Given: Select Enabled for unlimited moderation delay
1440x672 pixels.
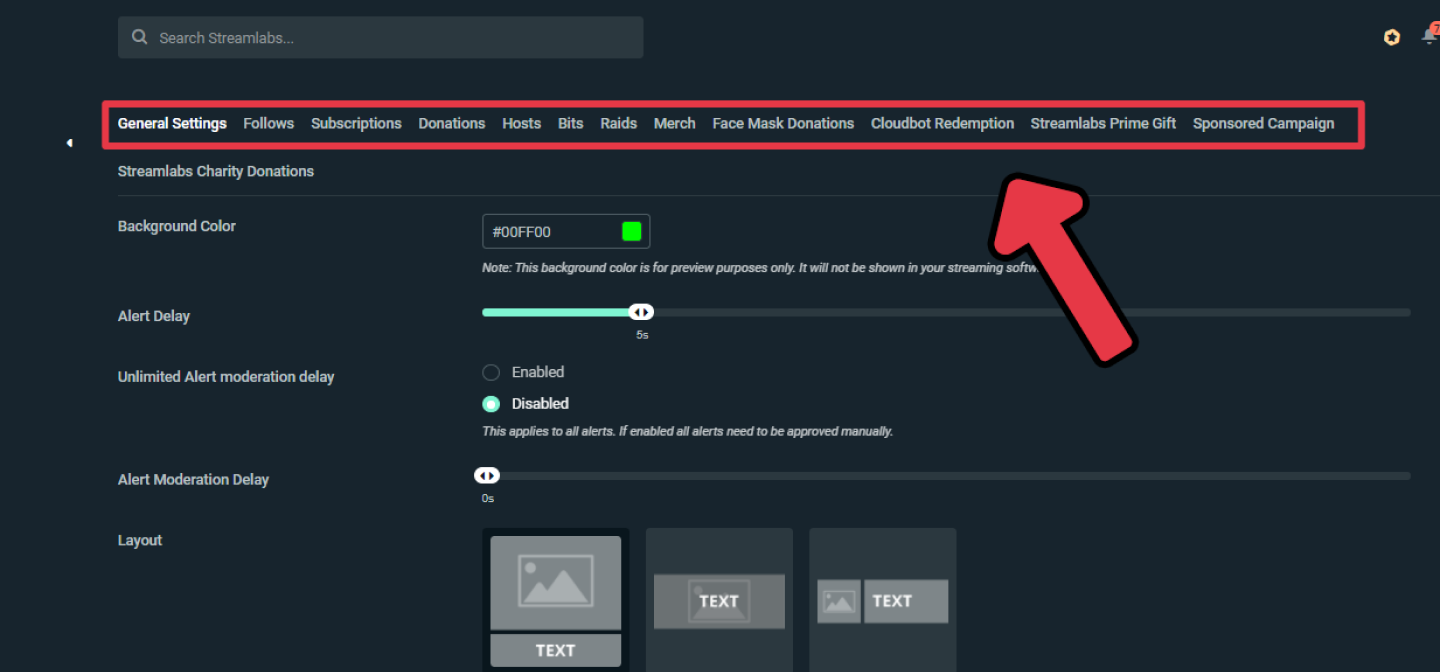Looking at the screenshot, I should click(491, 372).
